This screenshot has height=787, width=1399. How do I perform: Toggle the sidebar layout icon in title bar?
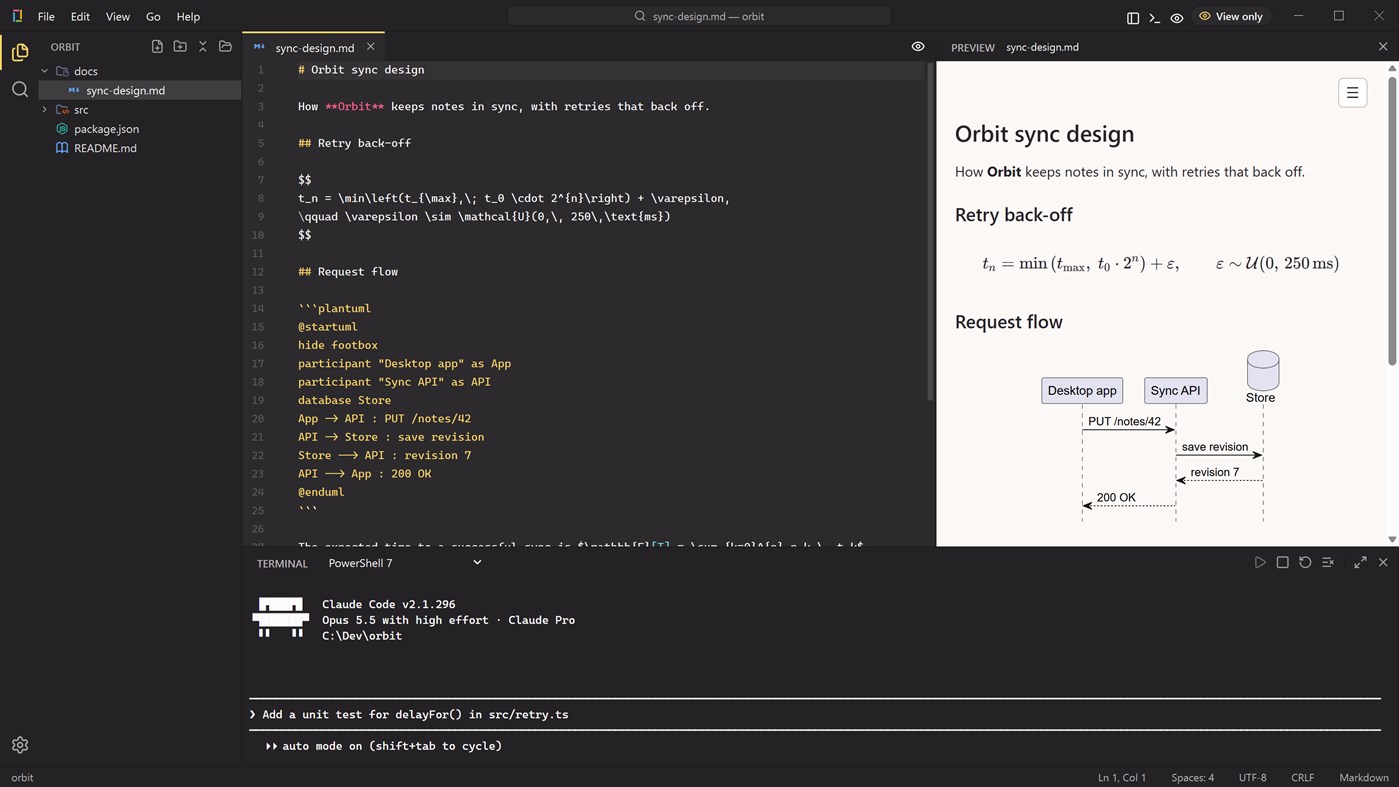(x=1133, y=17)
